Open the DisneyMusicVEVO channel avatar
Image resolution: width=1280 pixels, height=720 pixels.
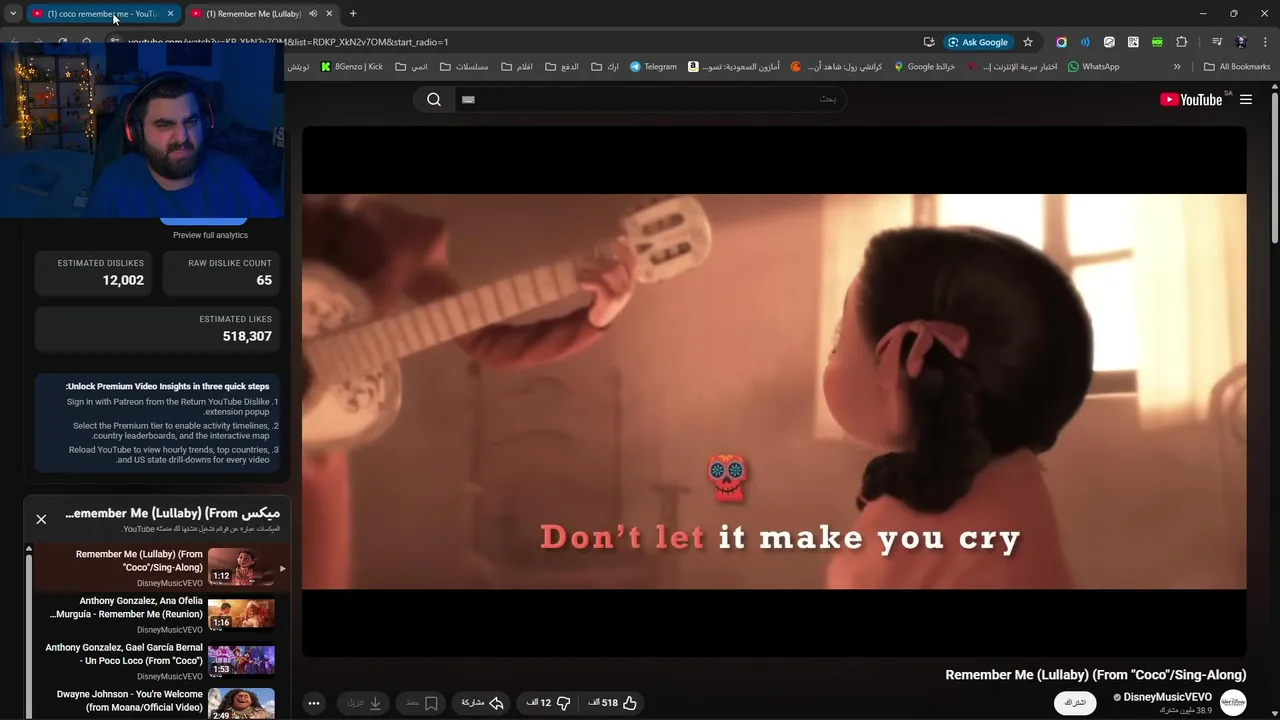click(x=1233, y=702)
